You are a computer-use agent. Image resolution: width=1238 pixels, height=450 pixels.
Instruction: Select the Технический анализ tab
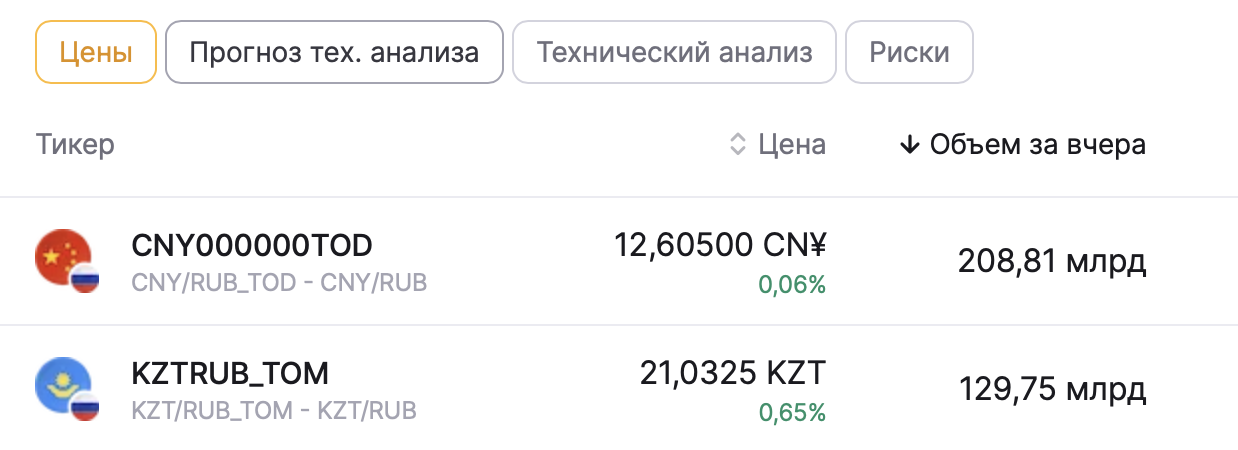tap(674, 52)
